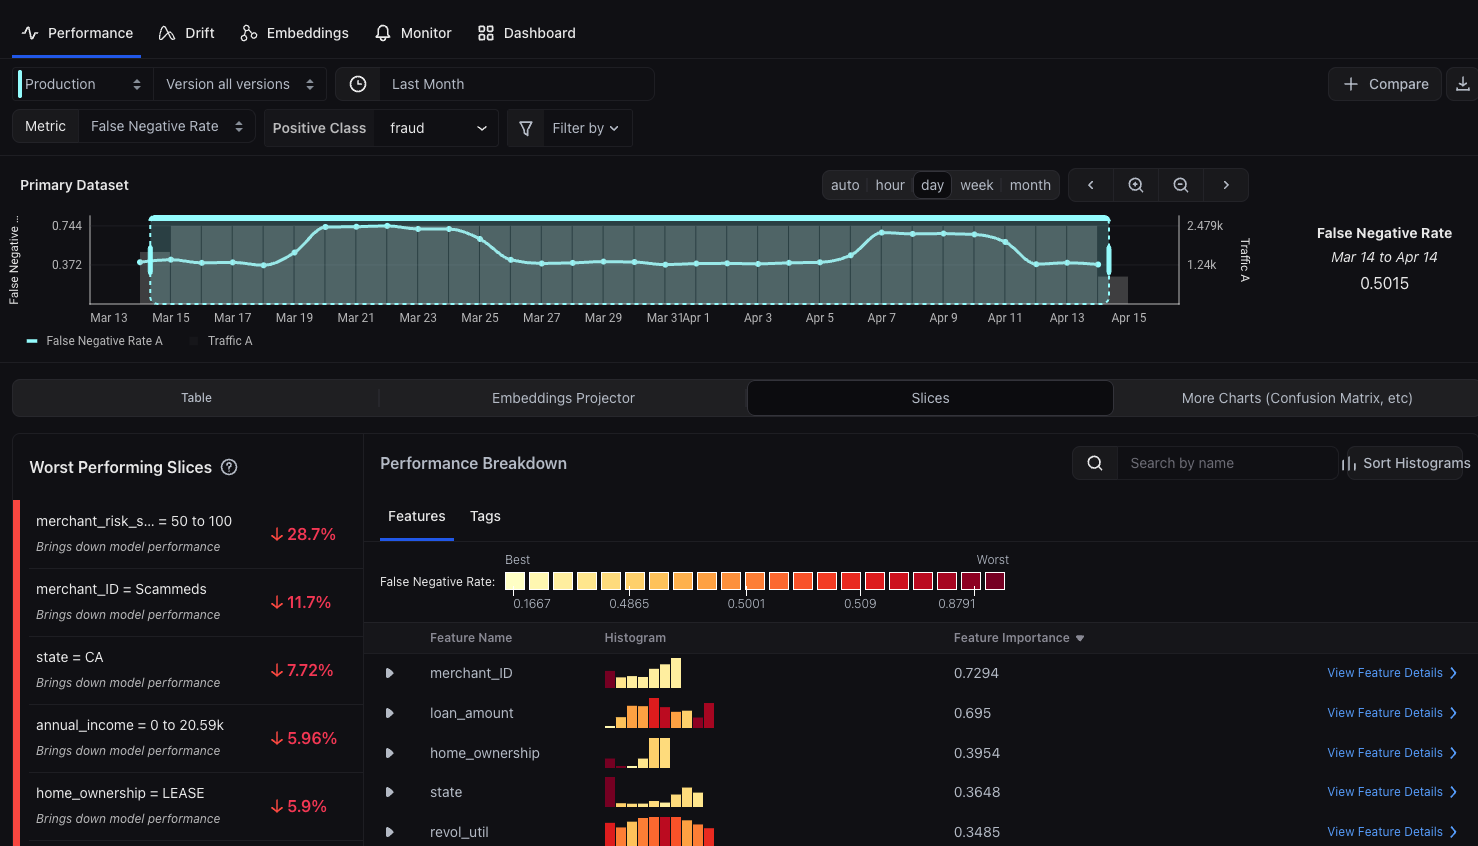Open the Filter by dropdown
This screenshot has width=1478, height=846.
[x=586, y=128]
